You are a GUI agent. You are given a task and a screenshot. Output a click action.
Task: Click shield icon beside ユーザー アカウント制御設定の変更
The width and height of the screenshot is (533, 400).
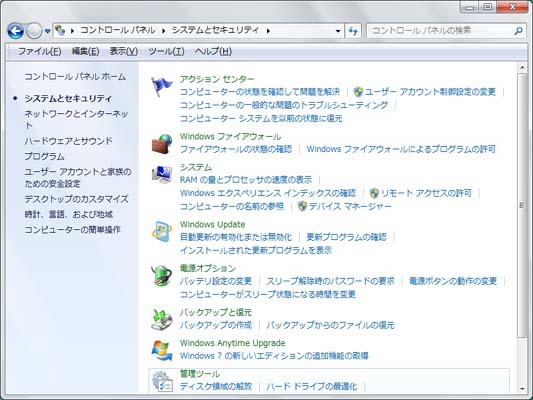coord(358,92)
